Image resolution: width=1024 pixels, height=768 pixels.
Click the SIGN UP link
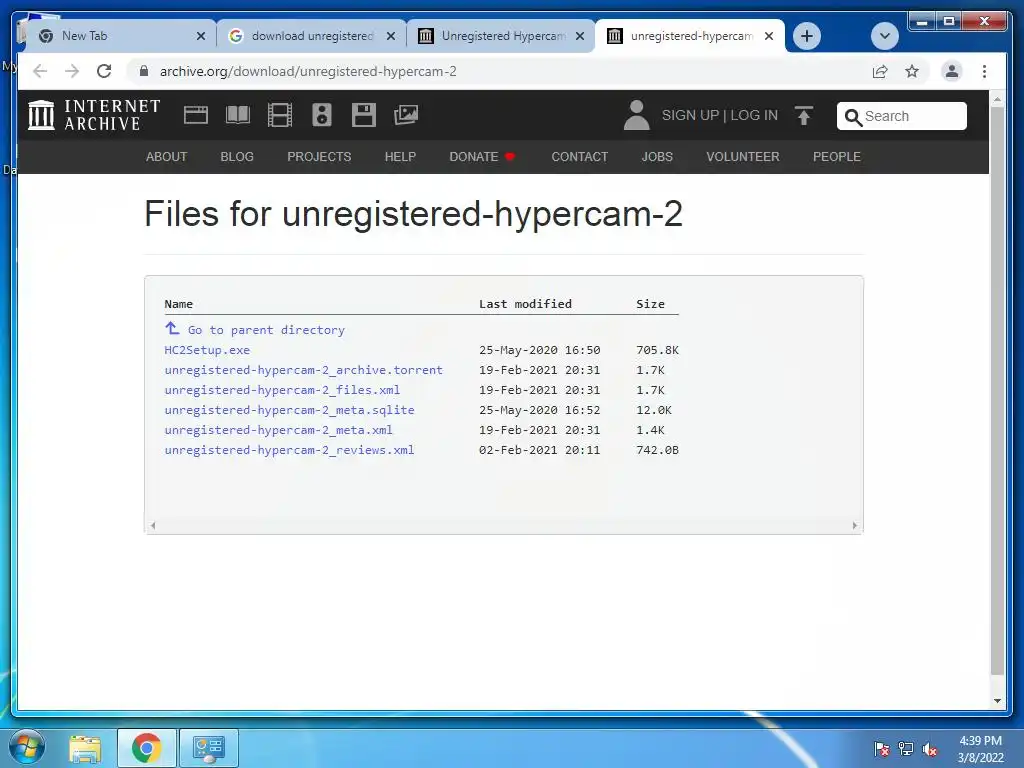(690, 116)
